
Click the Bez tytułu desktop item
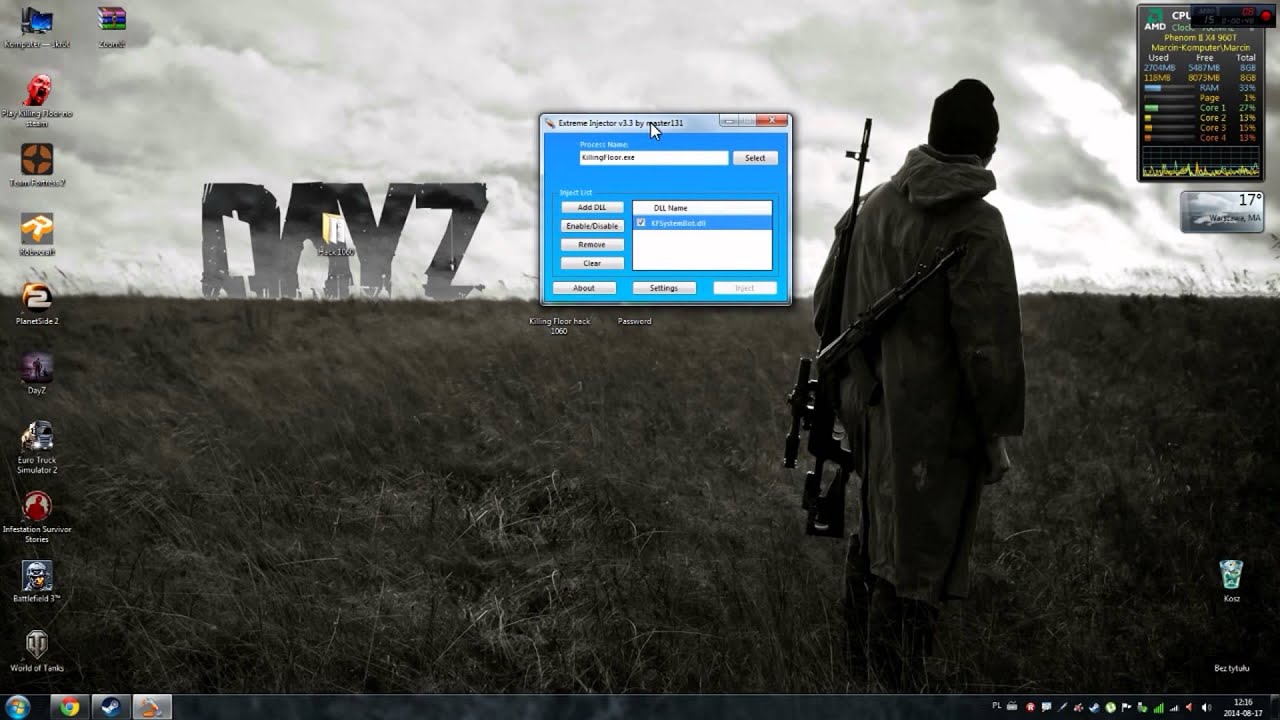pyautogui.click(x=1232, y=668)
